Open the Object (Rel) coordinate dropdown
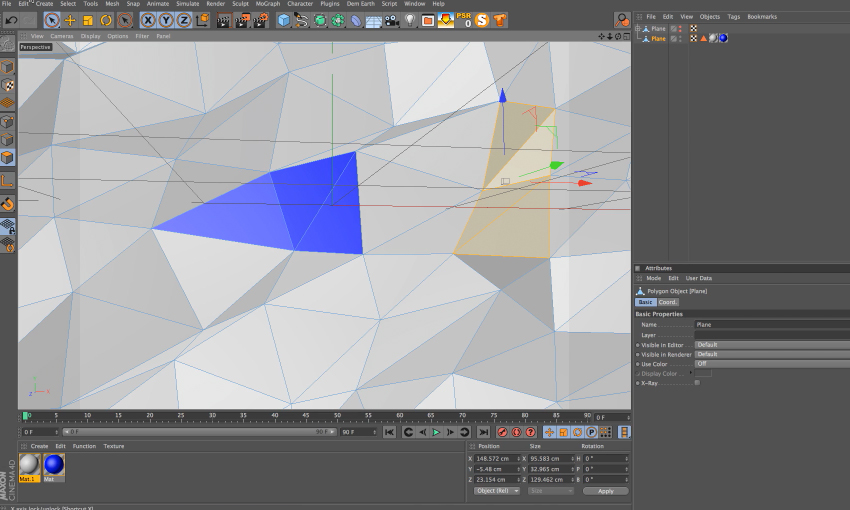This screenshot has width=850, height=510. pyautogui.click(x=496, y=491)
